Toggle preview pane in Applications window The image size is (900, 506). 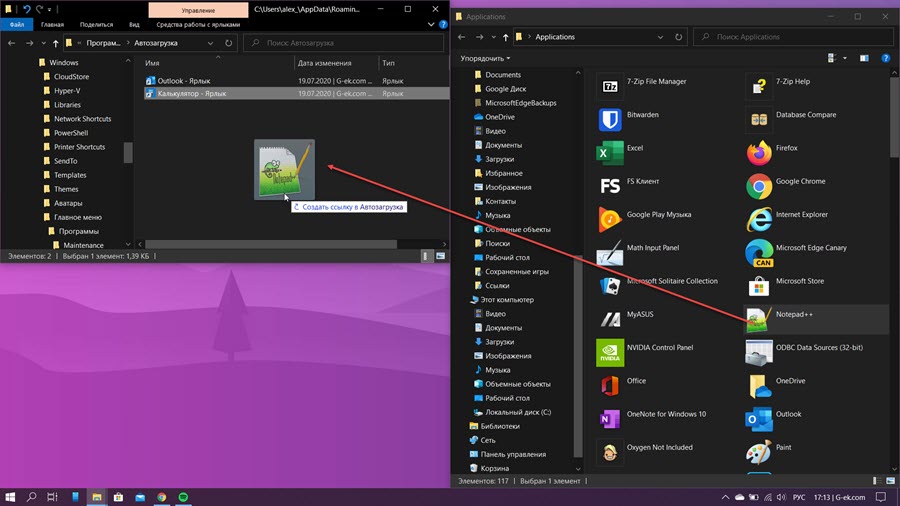point(864,58)
